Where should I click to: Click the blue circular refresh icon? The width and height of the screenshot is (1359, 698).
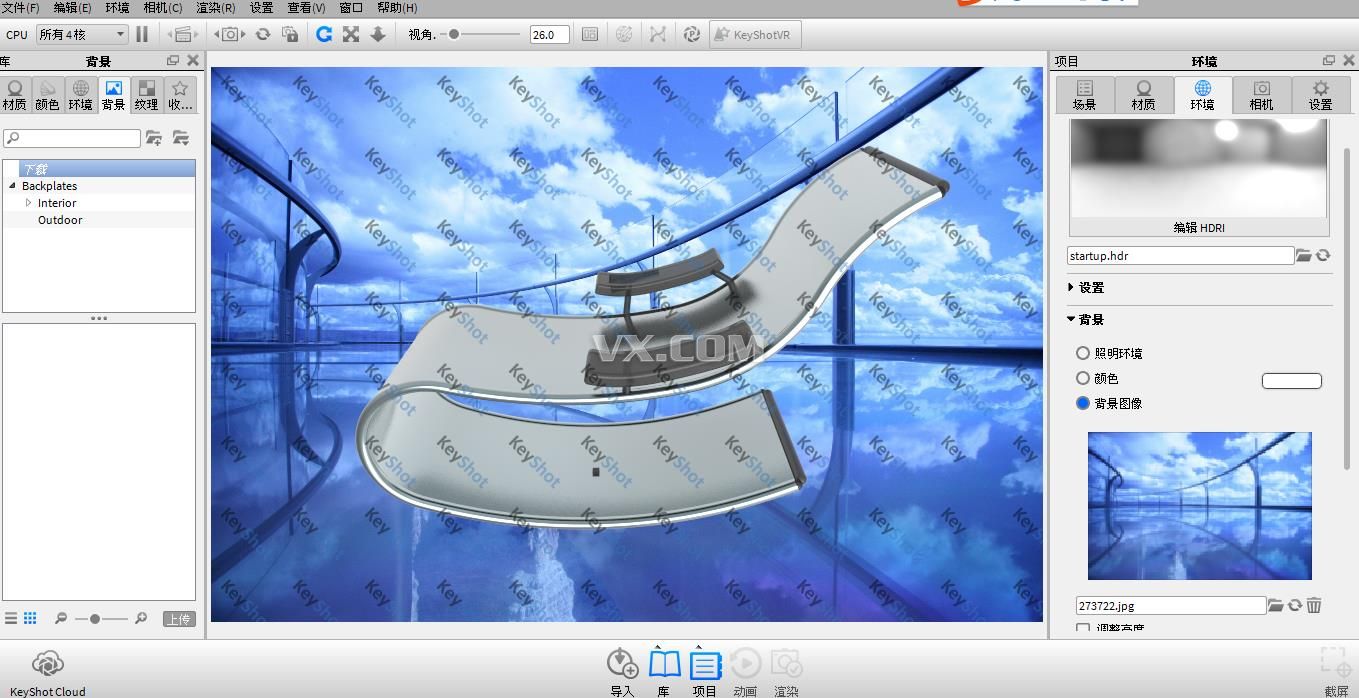[324, 34]
